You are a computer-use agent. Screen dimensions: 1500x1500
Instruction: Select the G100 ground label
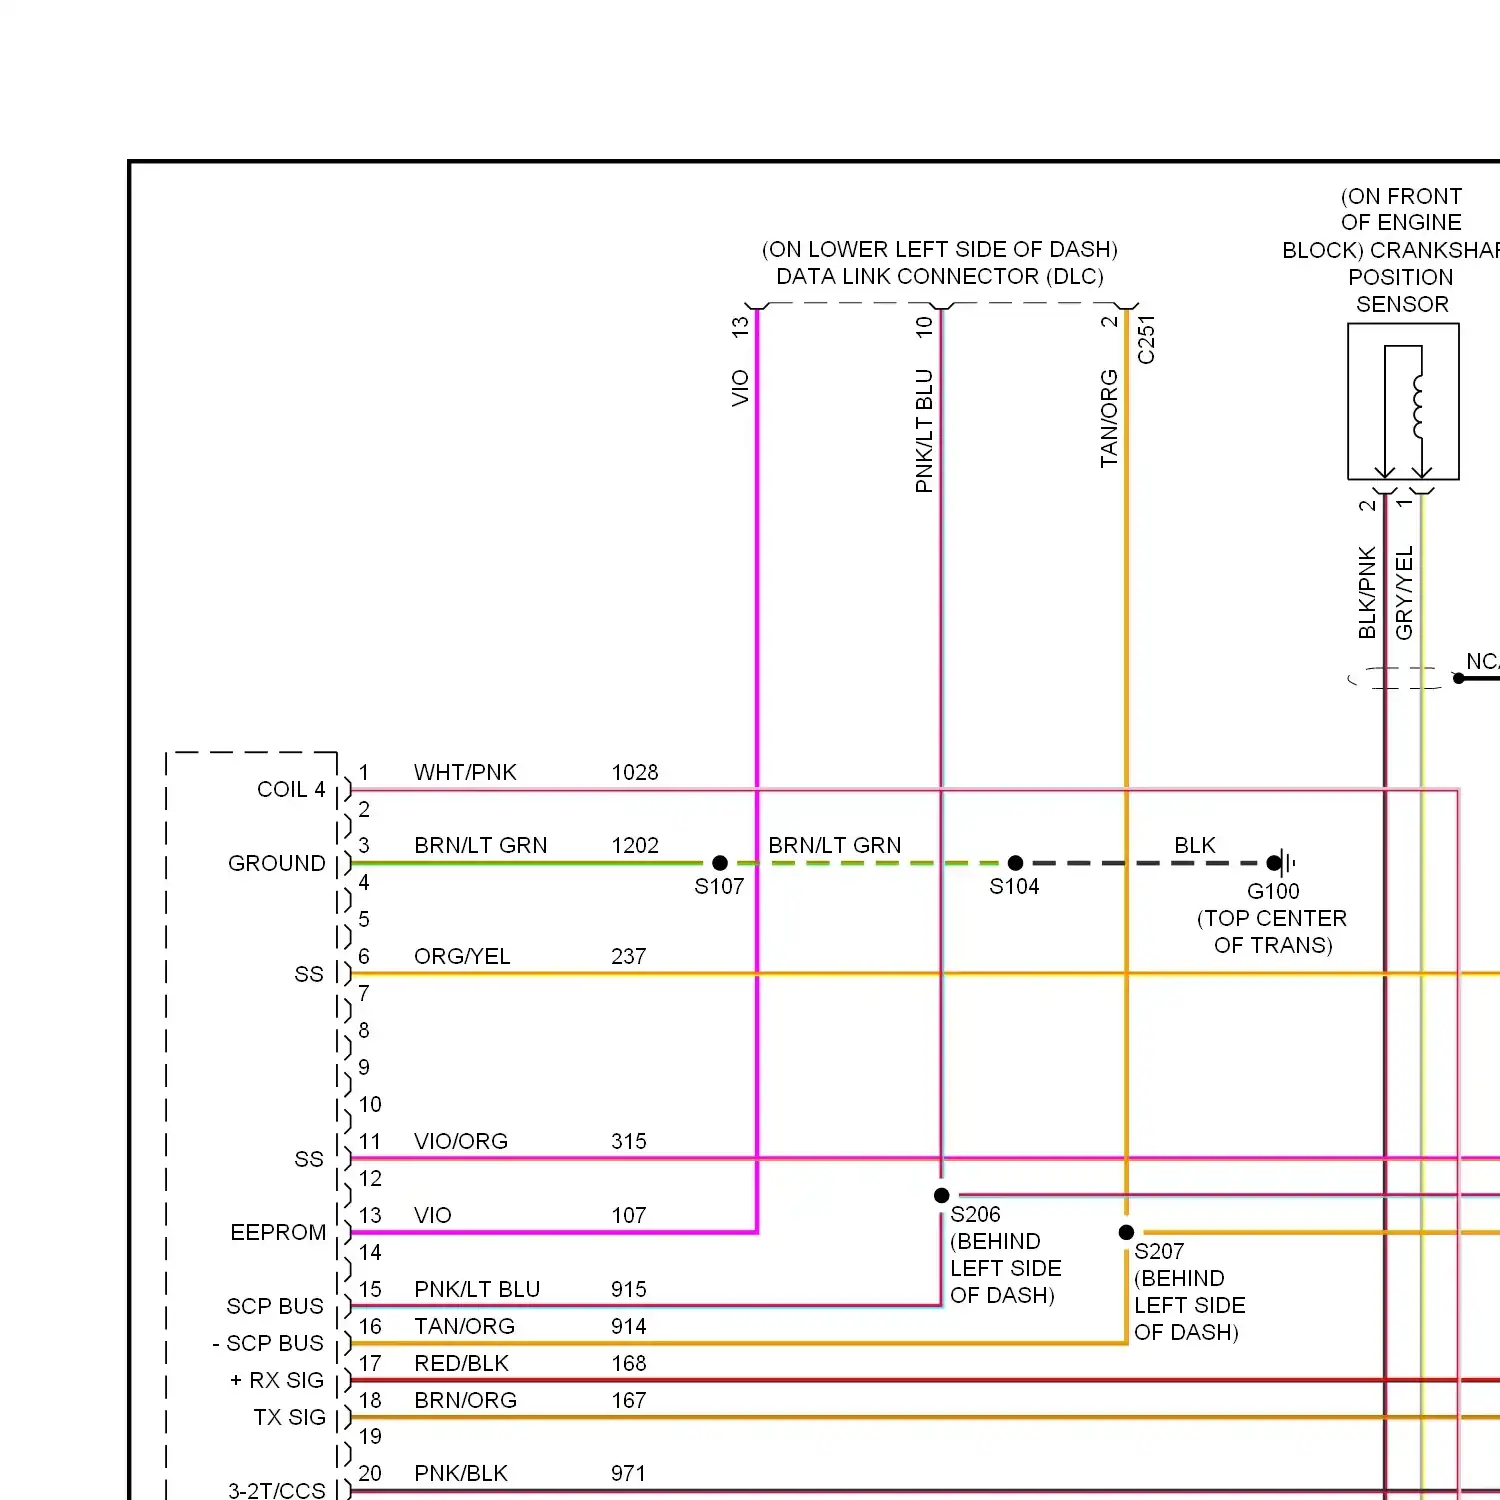pyautogui.click(x=1273, y=891)
